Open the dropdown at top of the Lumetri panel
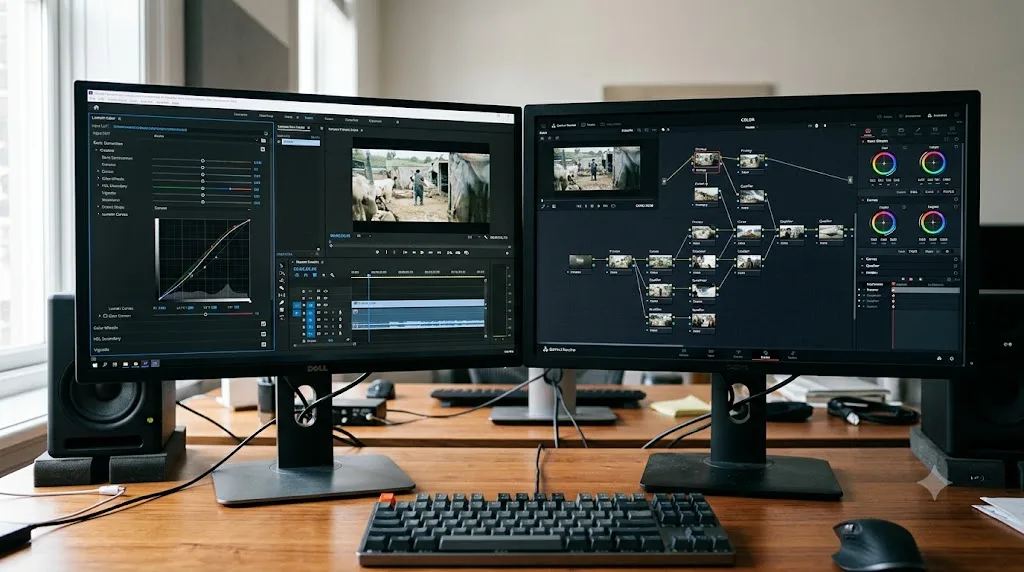The height and width of the screenshot is (572, 1024). (x=206, y=137)
